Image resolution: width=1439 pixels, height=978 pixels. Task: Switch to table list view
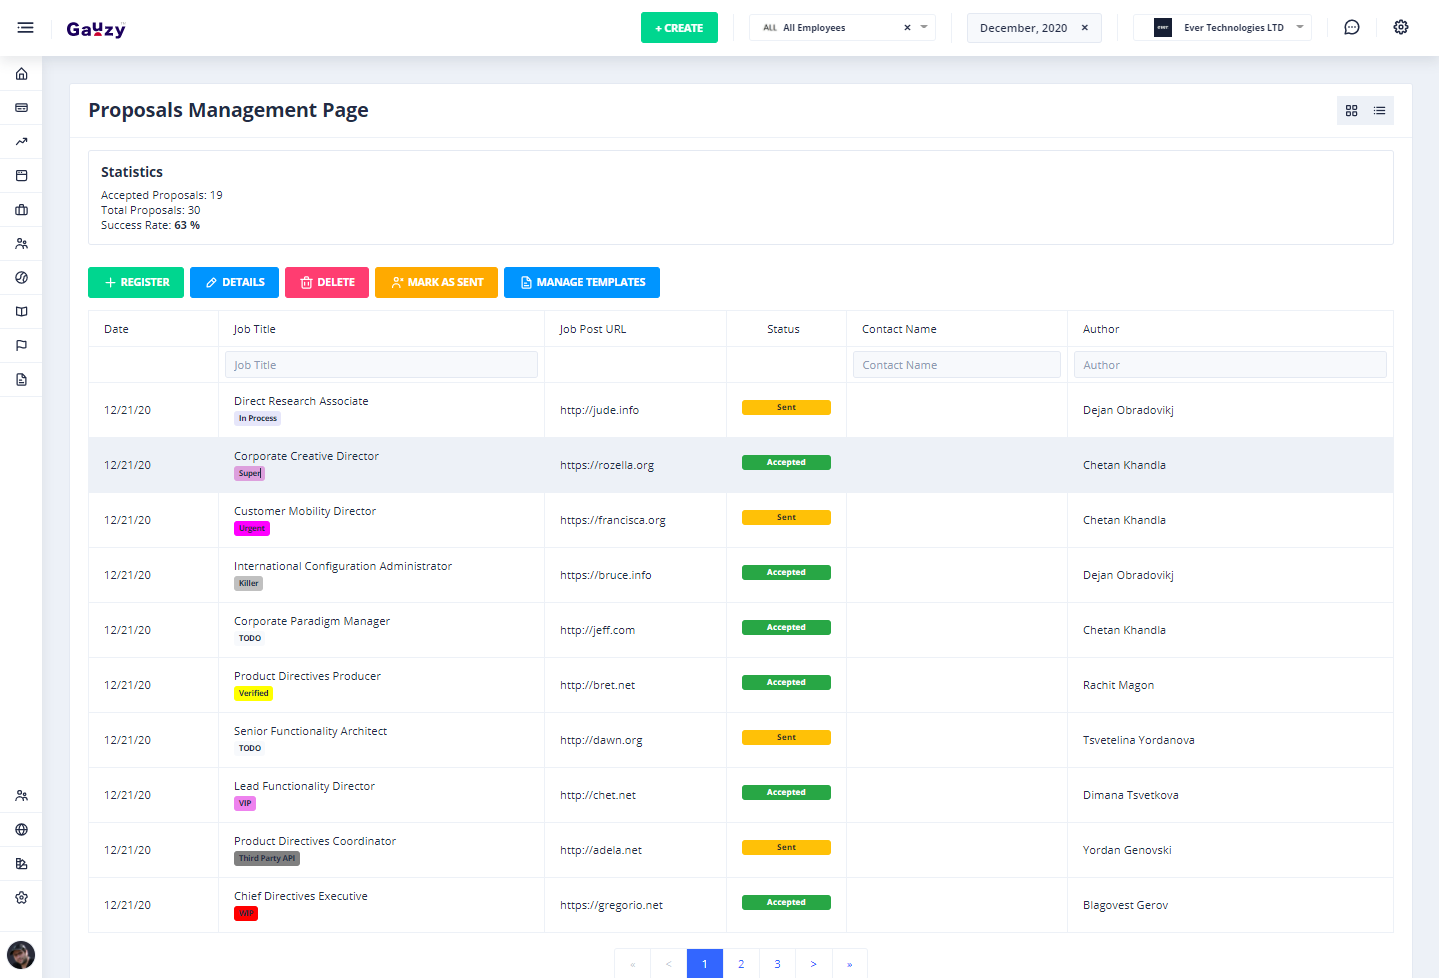click(x=1379, y=111)
